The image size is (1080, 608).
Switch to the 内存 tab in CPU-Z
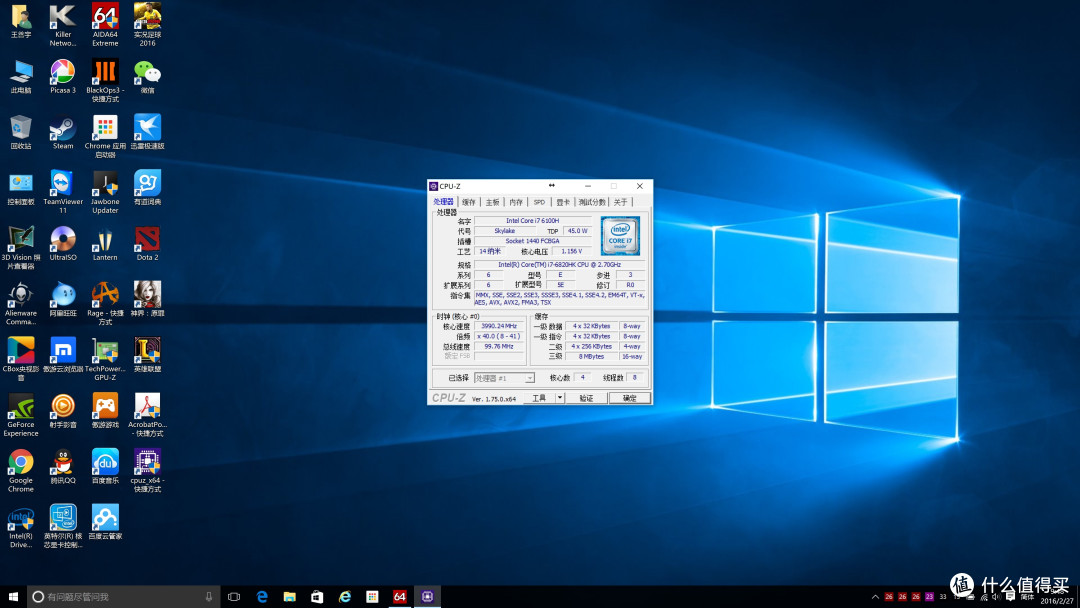(516, 202)
